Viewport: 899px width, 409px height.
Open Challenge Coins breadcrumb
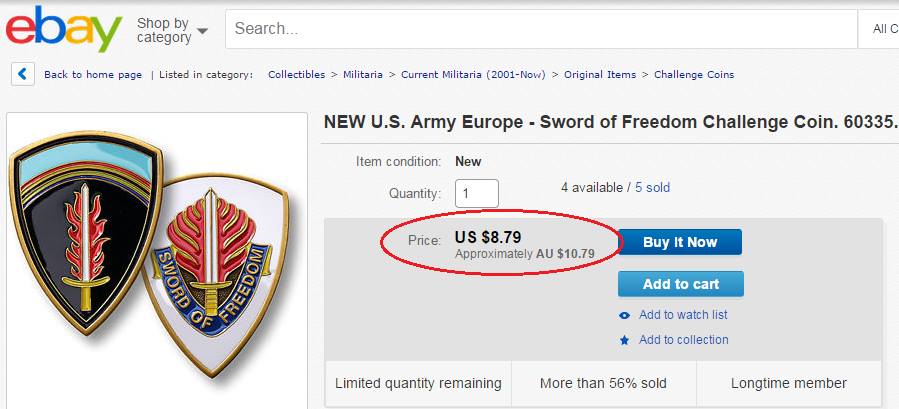click(x=693, y=75)
